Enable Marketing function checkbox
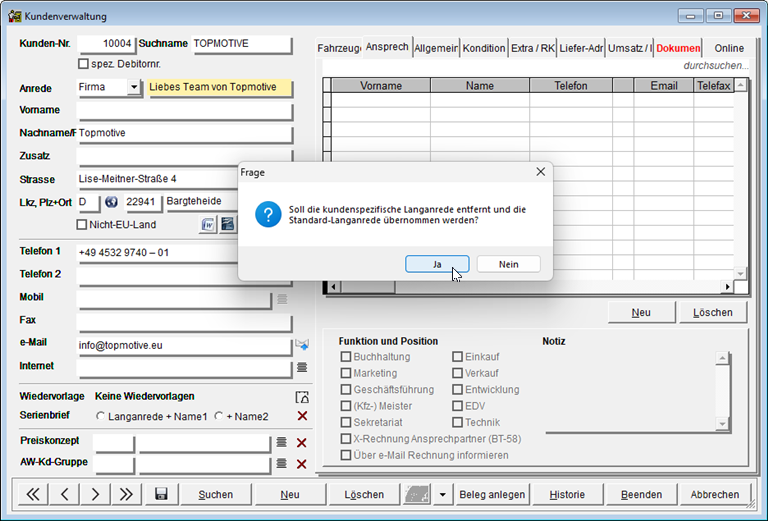This screenshot has width=768, height=521. point(346,373)
